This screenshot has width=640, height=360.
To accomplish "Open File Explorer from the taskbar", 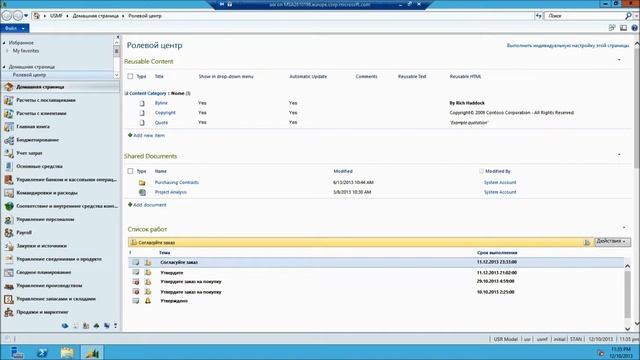I will (x=67, y=352).
